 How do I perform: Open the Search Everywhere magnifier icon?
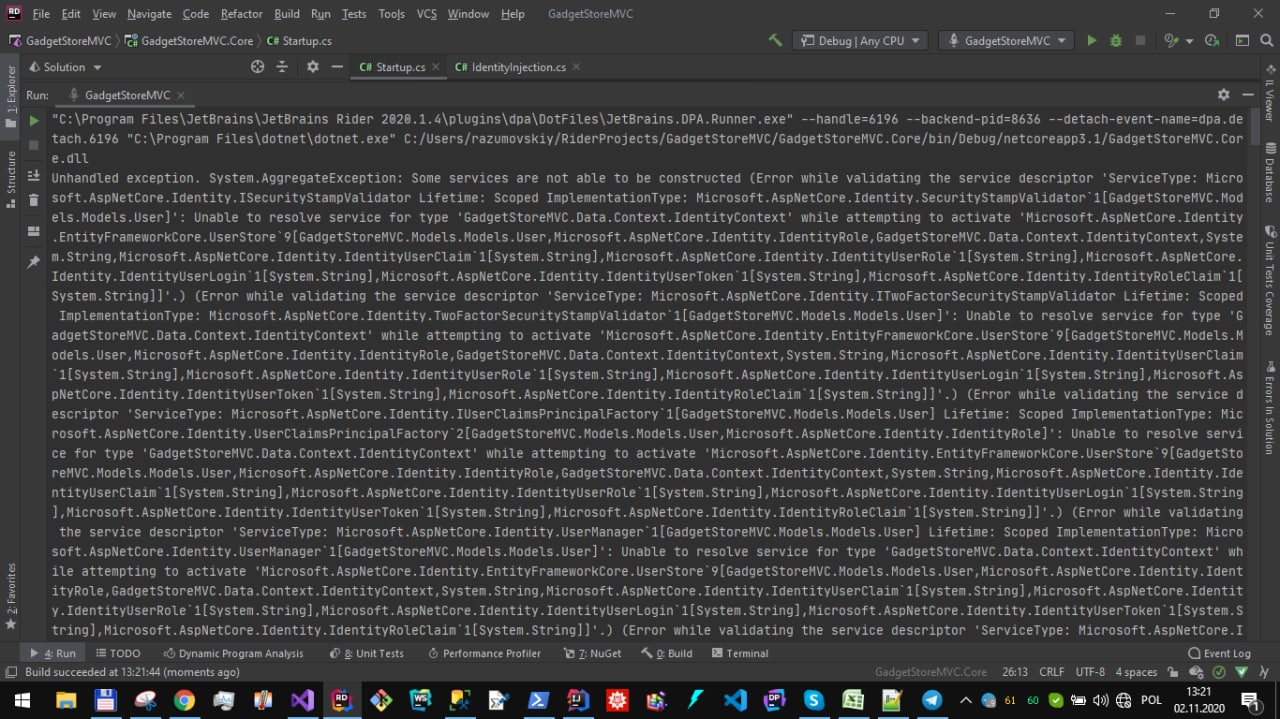[x=1266, y=41]
